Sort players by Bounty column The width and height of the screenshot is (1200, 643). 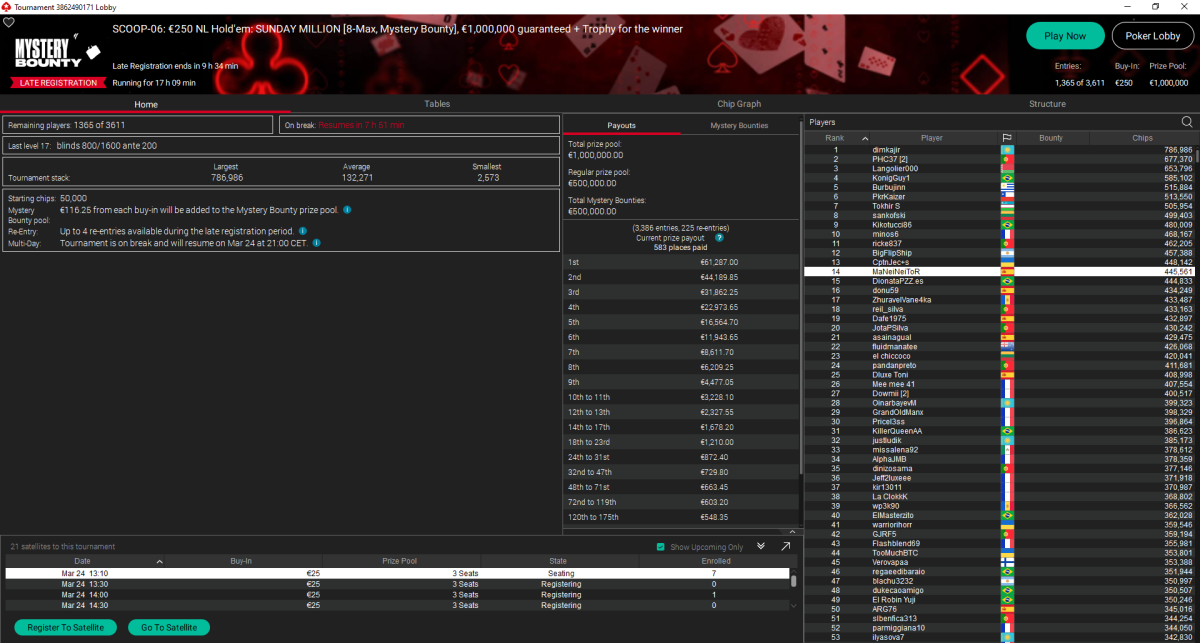point(1051,138)
